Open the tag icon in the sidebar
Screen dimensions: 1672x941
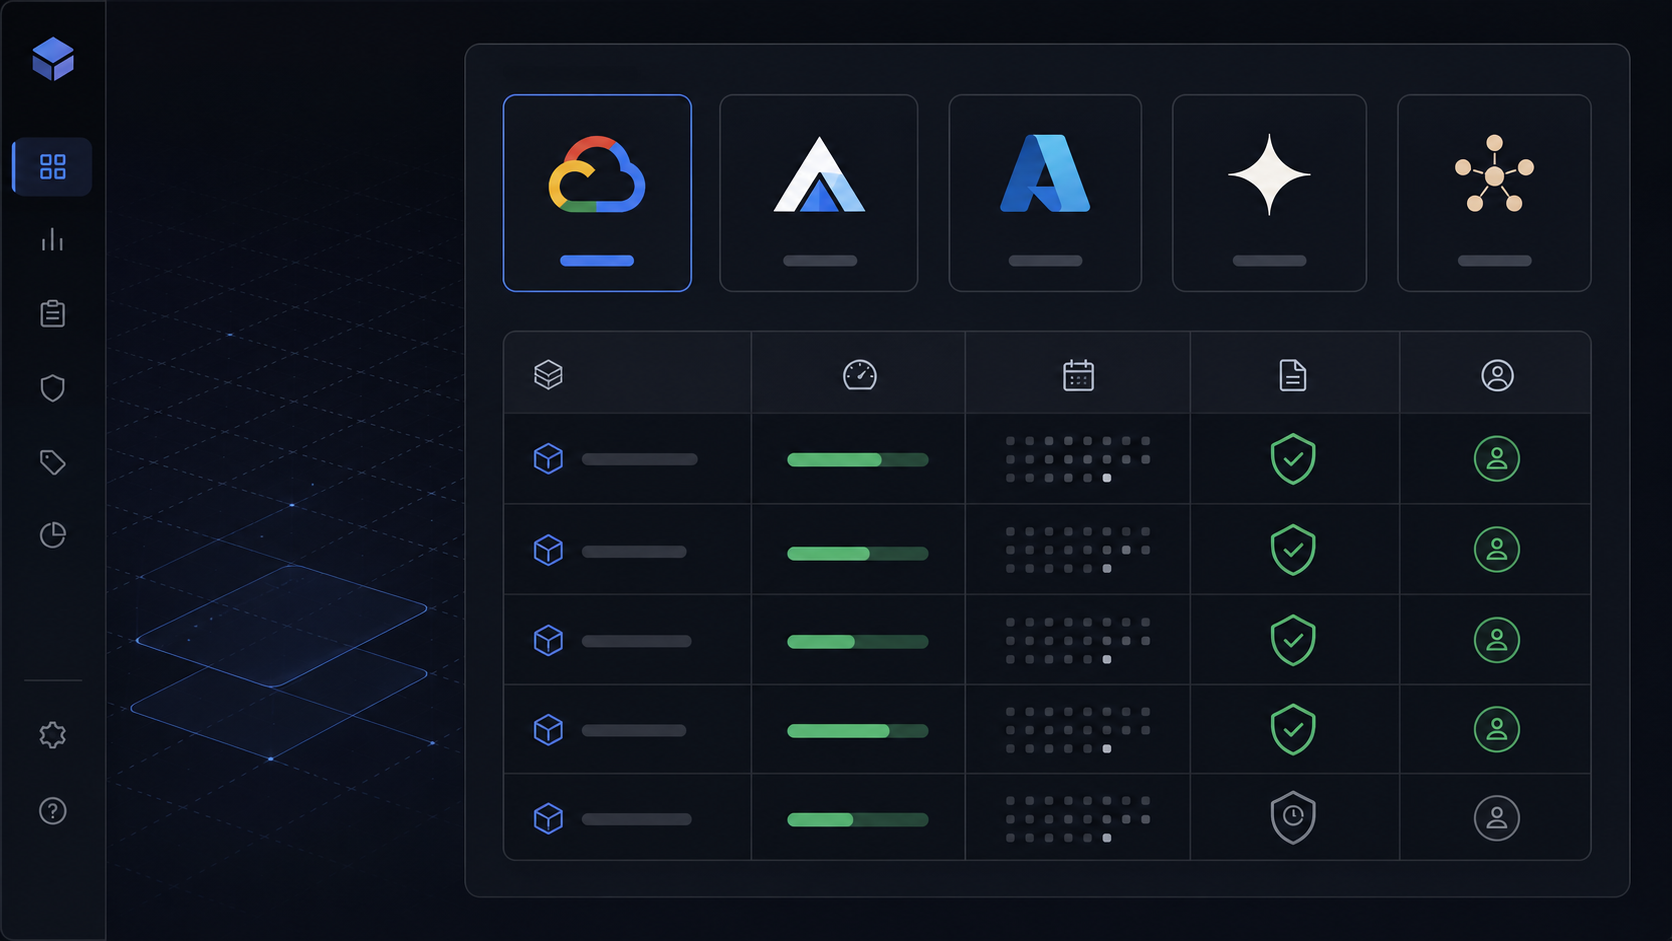point(53,462)
